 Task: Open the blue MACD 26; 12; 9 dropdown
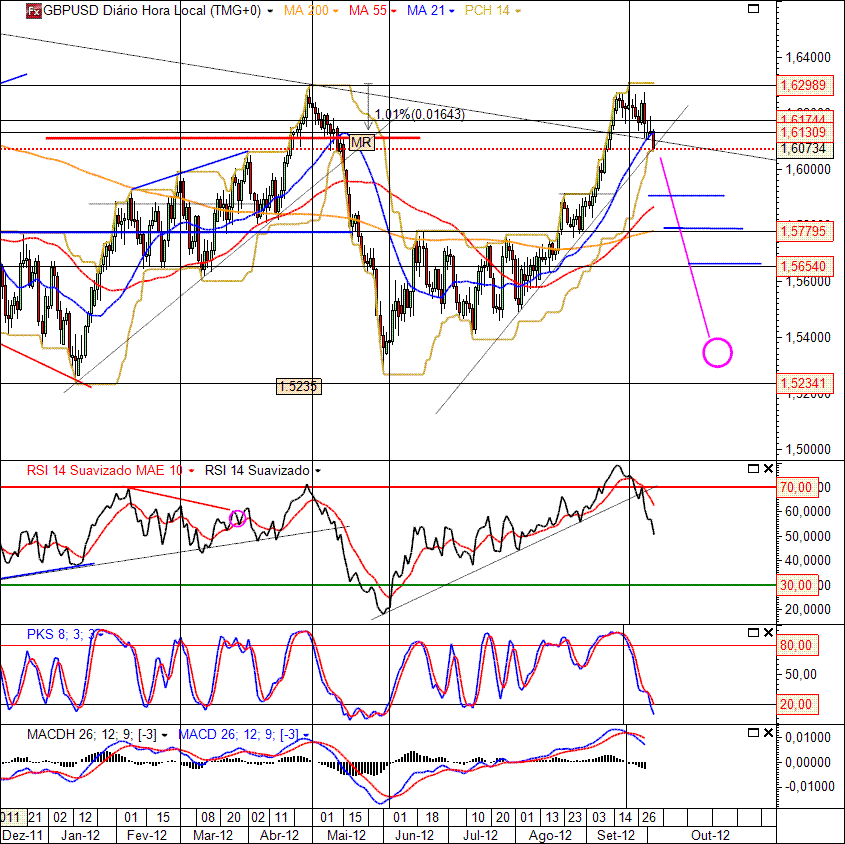pos(306,735)
